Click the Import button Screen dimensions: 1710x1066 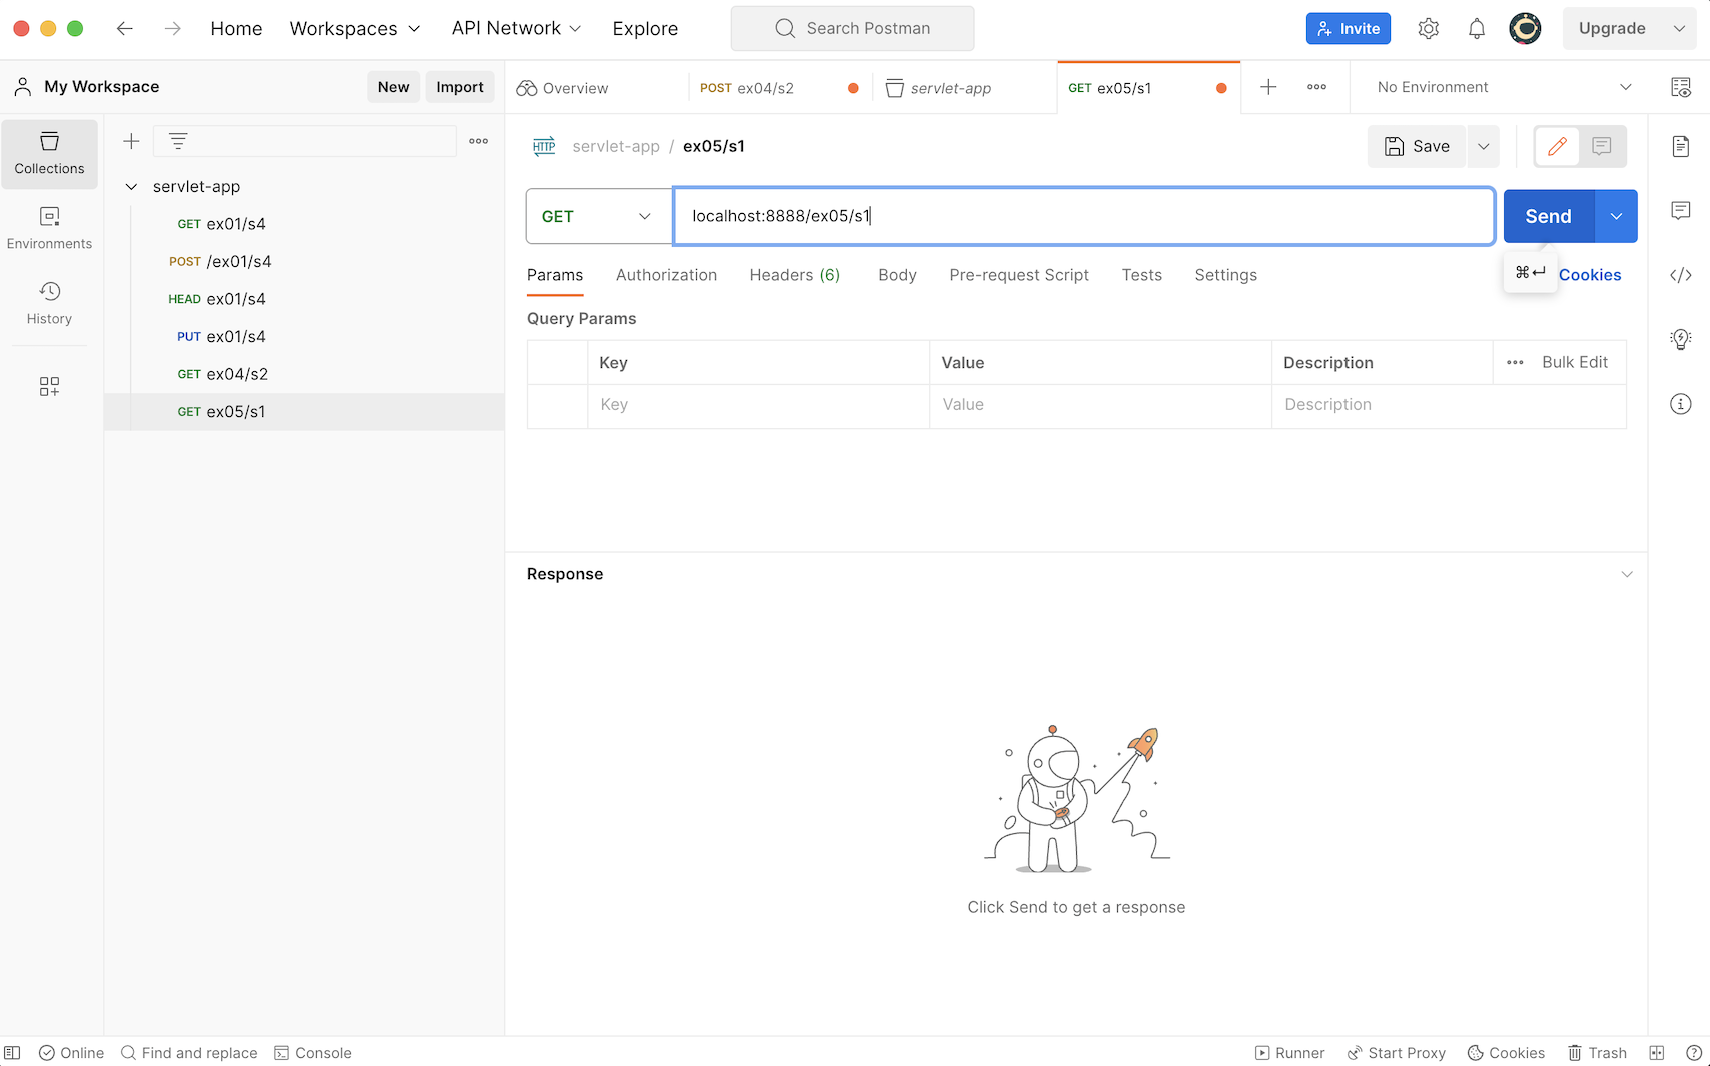[x=460, y=87]
